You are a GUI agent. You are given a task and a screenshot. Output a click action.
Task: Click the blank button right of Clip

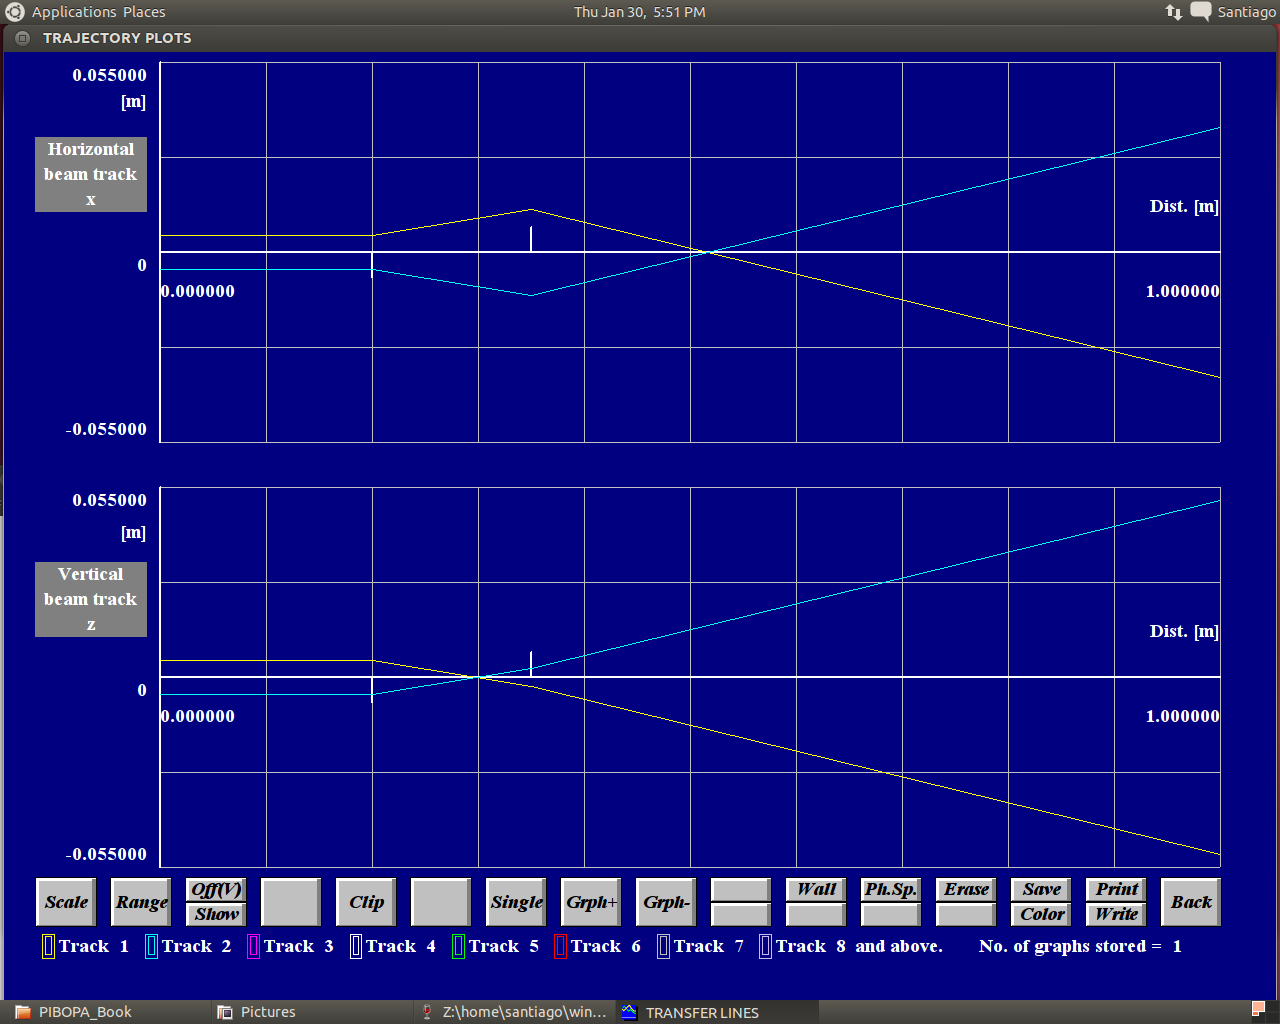pyautogui.click(x=441, y=902)
